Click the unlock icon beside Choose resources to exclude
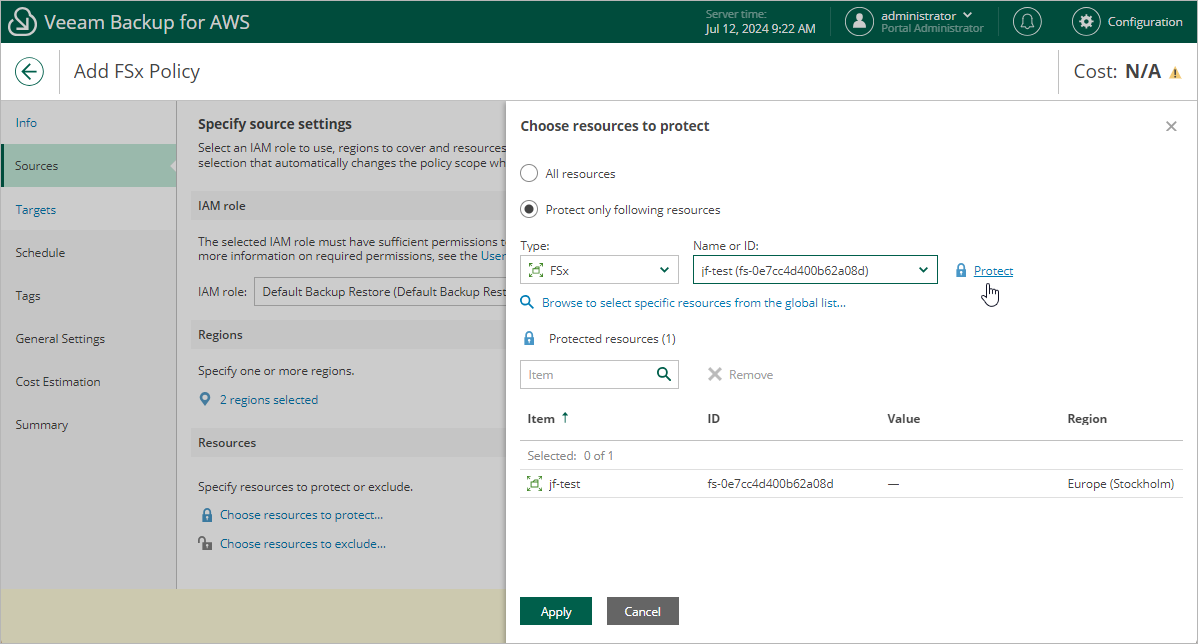The height and width of the screenshot is (644, 1198). tap(205, 543)
